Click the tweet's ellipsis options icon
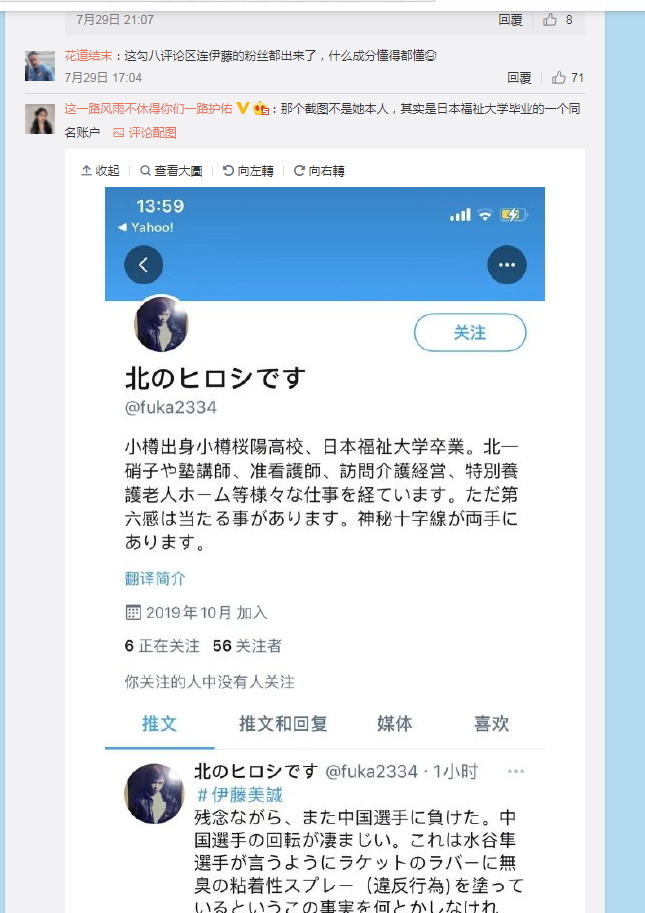This screenshot has width=645, height=913. point(516,772)
